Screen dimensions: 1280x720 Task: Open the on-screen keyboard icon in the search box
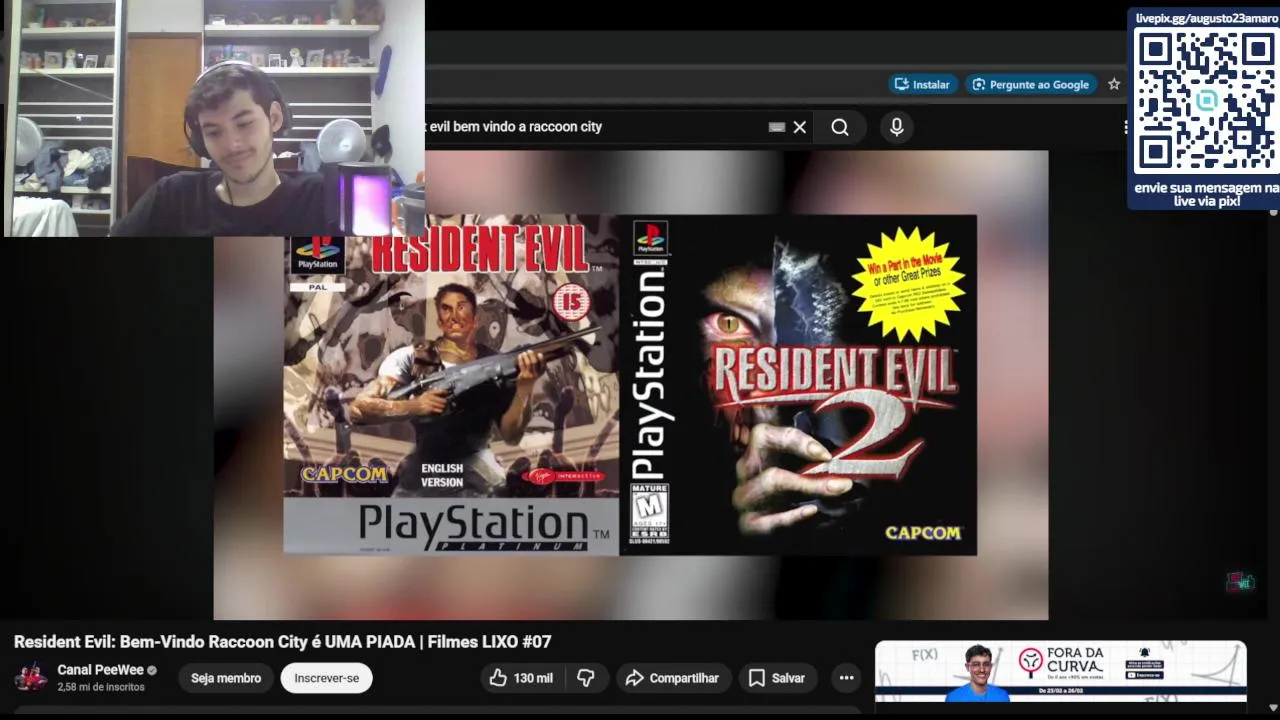coord(776,127)
